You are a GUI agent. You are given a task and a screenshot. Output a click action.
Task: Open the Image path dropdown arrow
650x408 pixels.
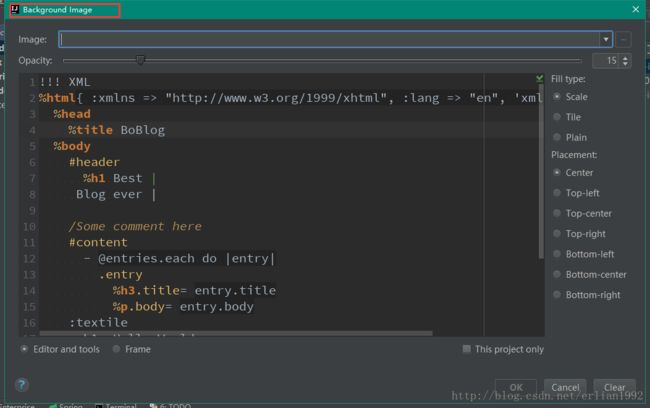(606, 39)
